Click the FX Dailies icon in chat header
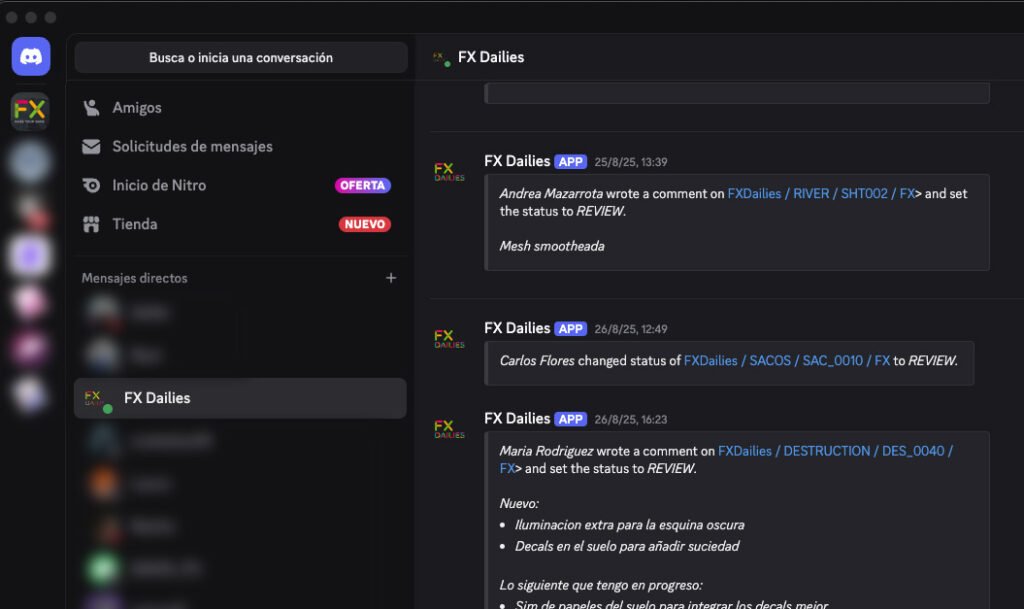1024x609 pixels. coord(441,58)
